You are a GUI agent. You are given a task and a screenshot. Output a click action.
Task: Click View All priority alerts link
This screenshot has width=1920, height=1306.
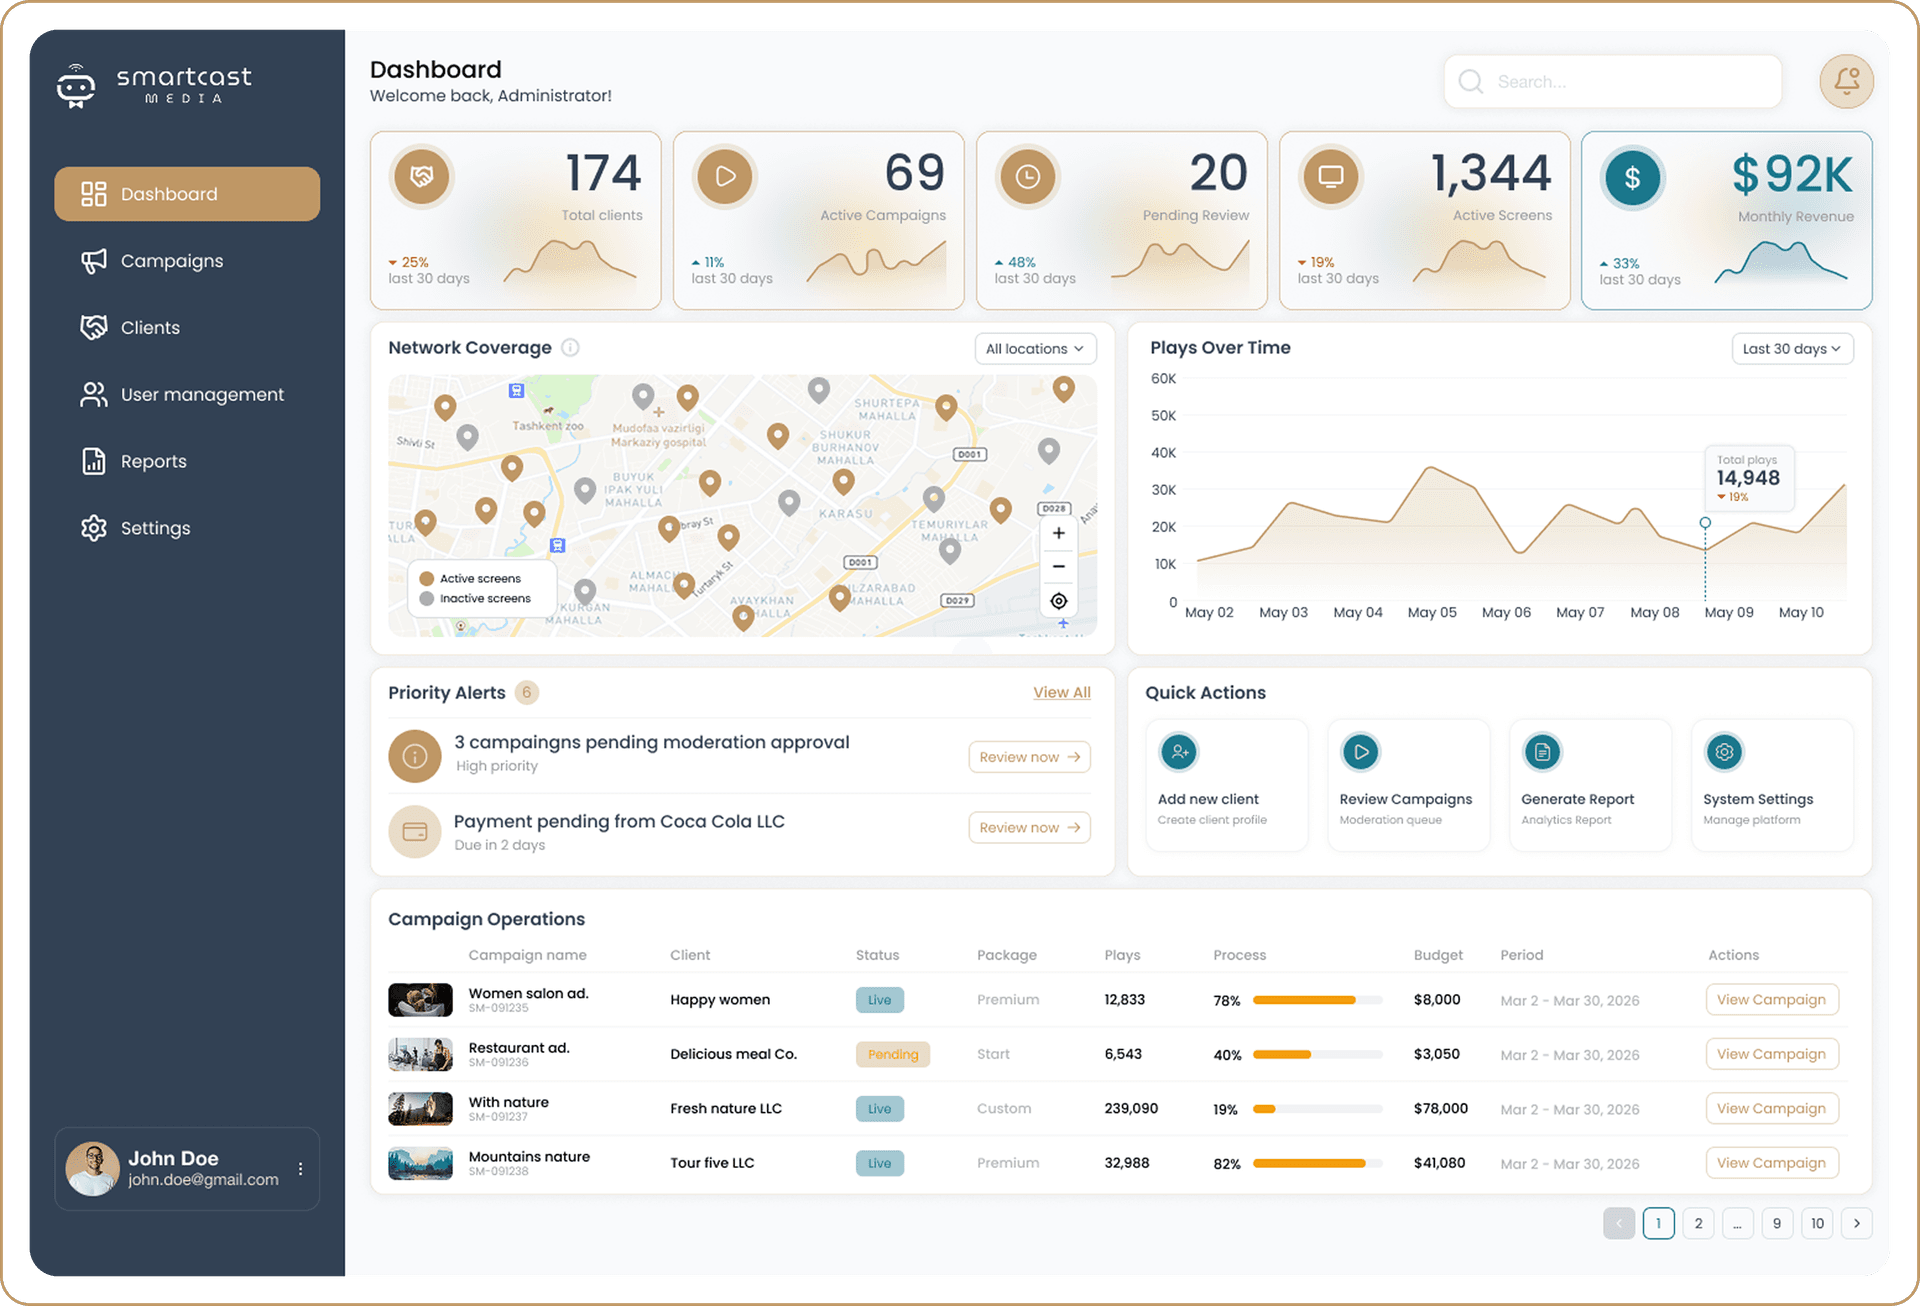(x=1062, y=692)
